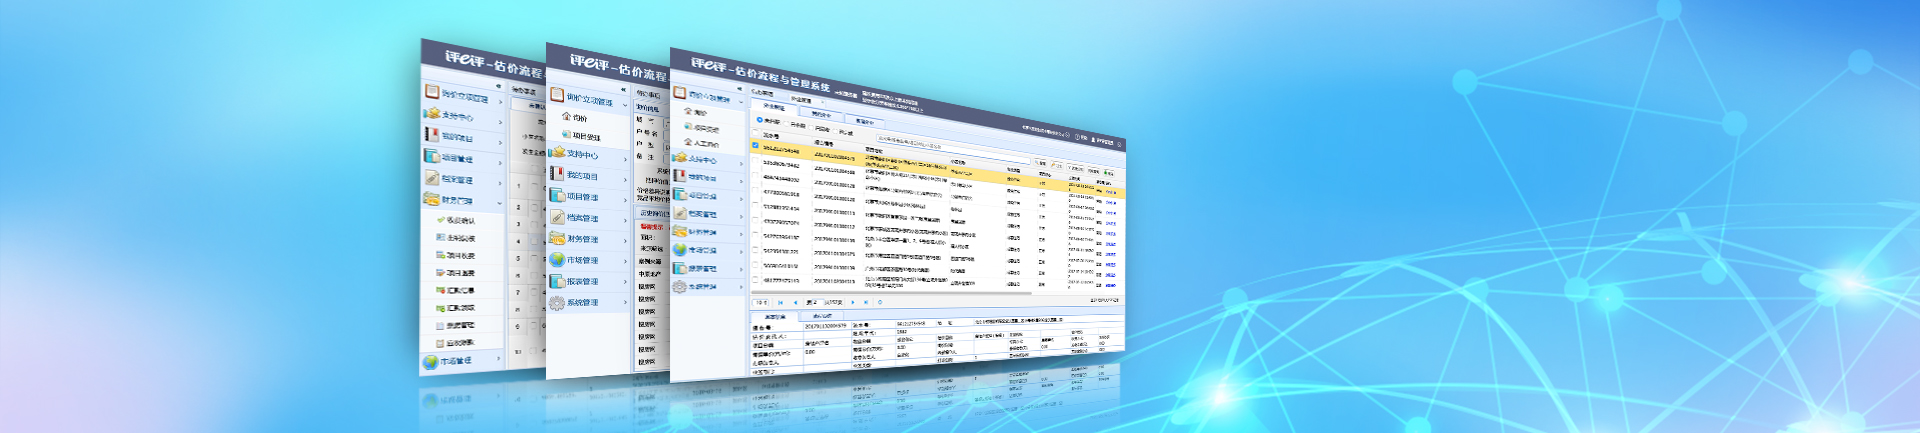This screenshot has height=433, width=1920.
Task: Expand 项目管理 chevron in middle window
Action: coord(626,202)
